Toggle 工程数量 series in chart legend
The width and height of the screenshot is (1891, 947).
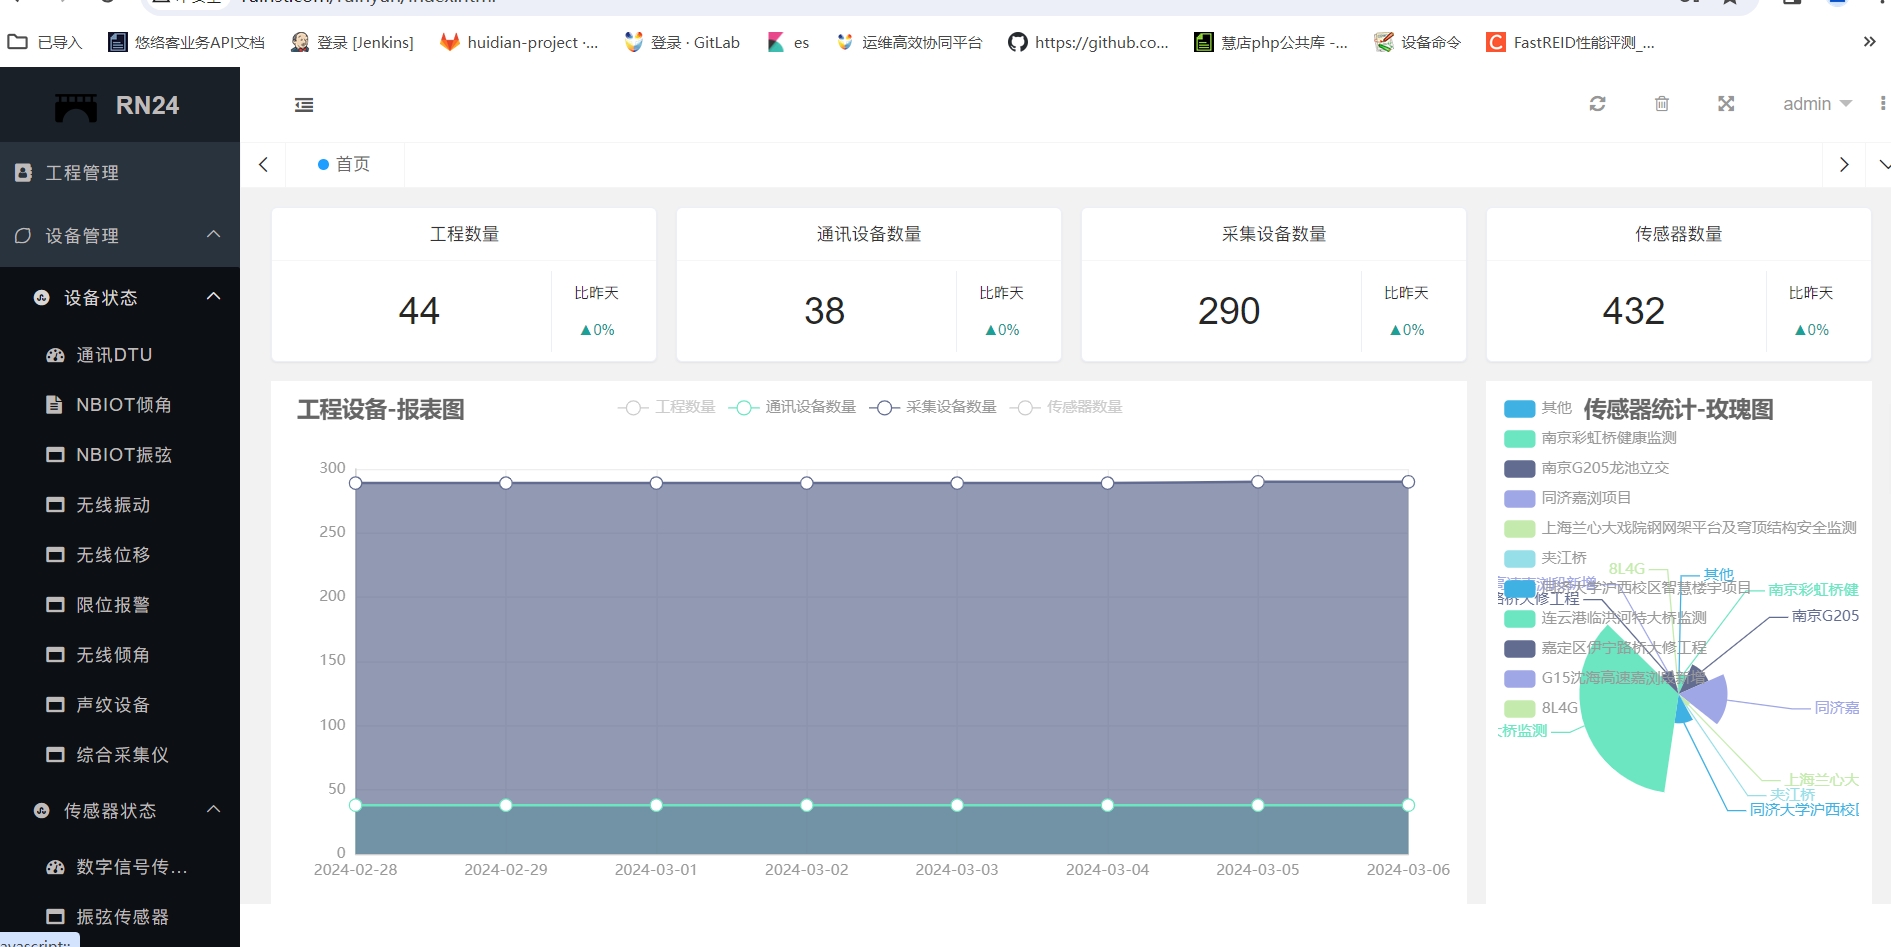pos(667,407)
